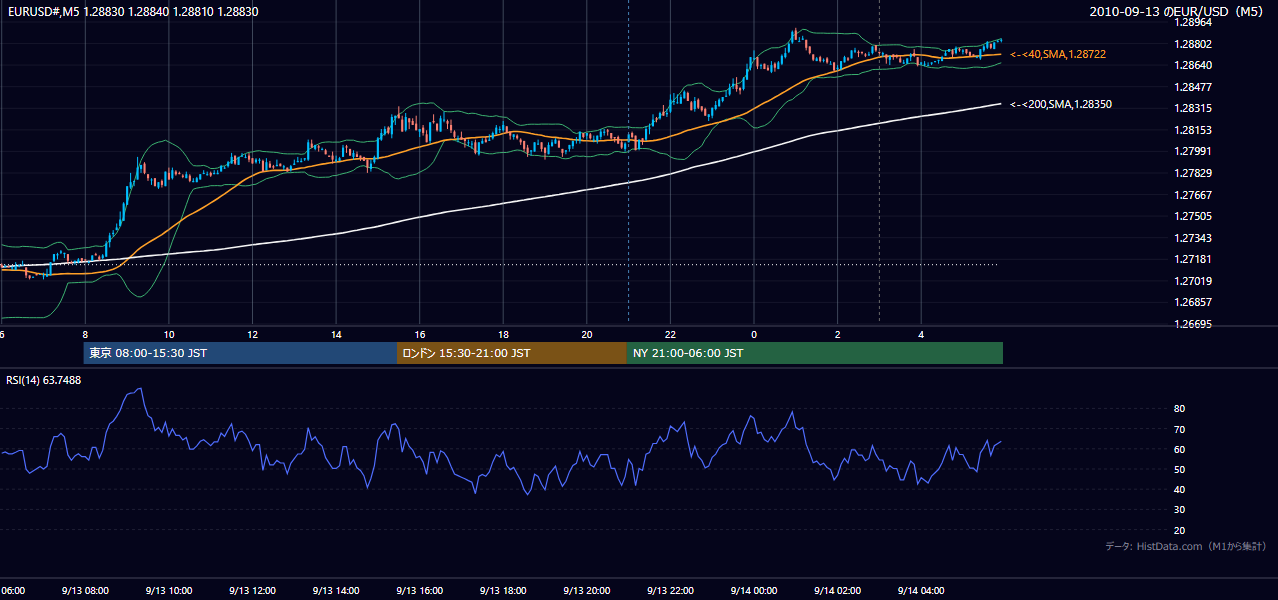Click the 1.28315 price axis label
Viewport: 1278px width, 600px height.
tap(1192, 108)
